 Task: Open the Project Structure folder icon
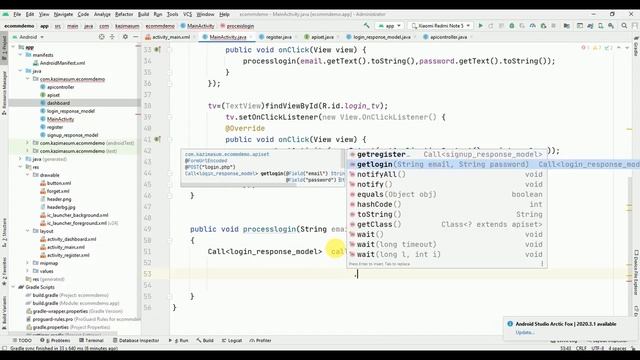567,26
